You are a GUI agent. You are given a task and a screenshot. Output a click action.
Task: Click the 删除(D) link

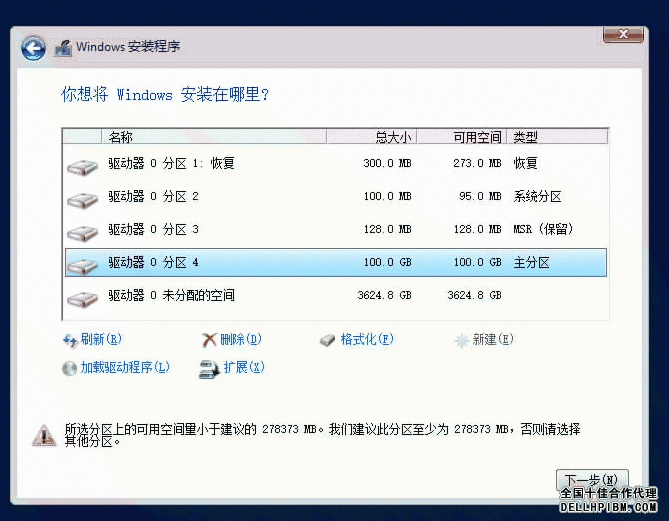(x=241, y=340)
